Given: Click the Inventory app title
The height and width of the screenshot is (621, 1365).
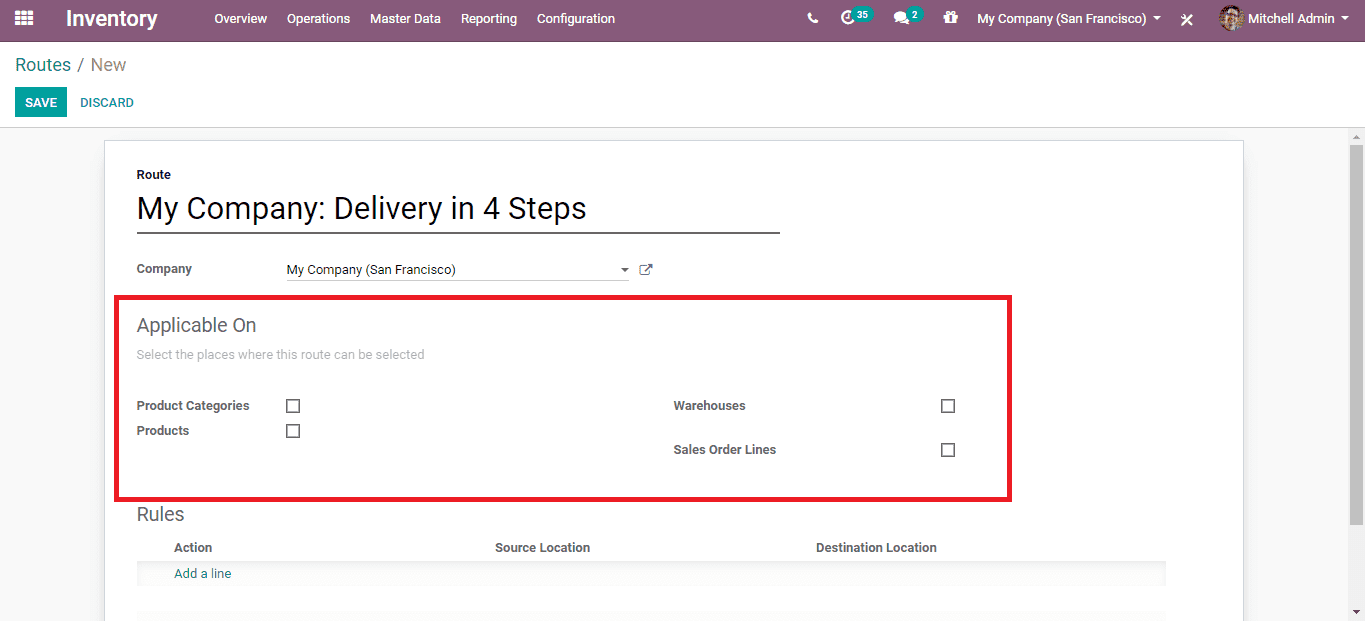Looking at the screenshot, I should [x=112, y=19].
